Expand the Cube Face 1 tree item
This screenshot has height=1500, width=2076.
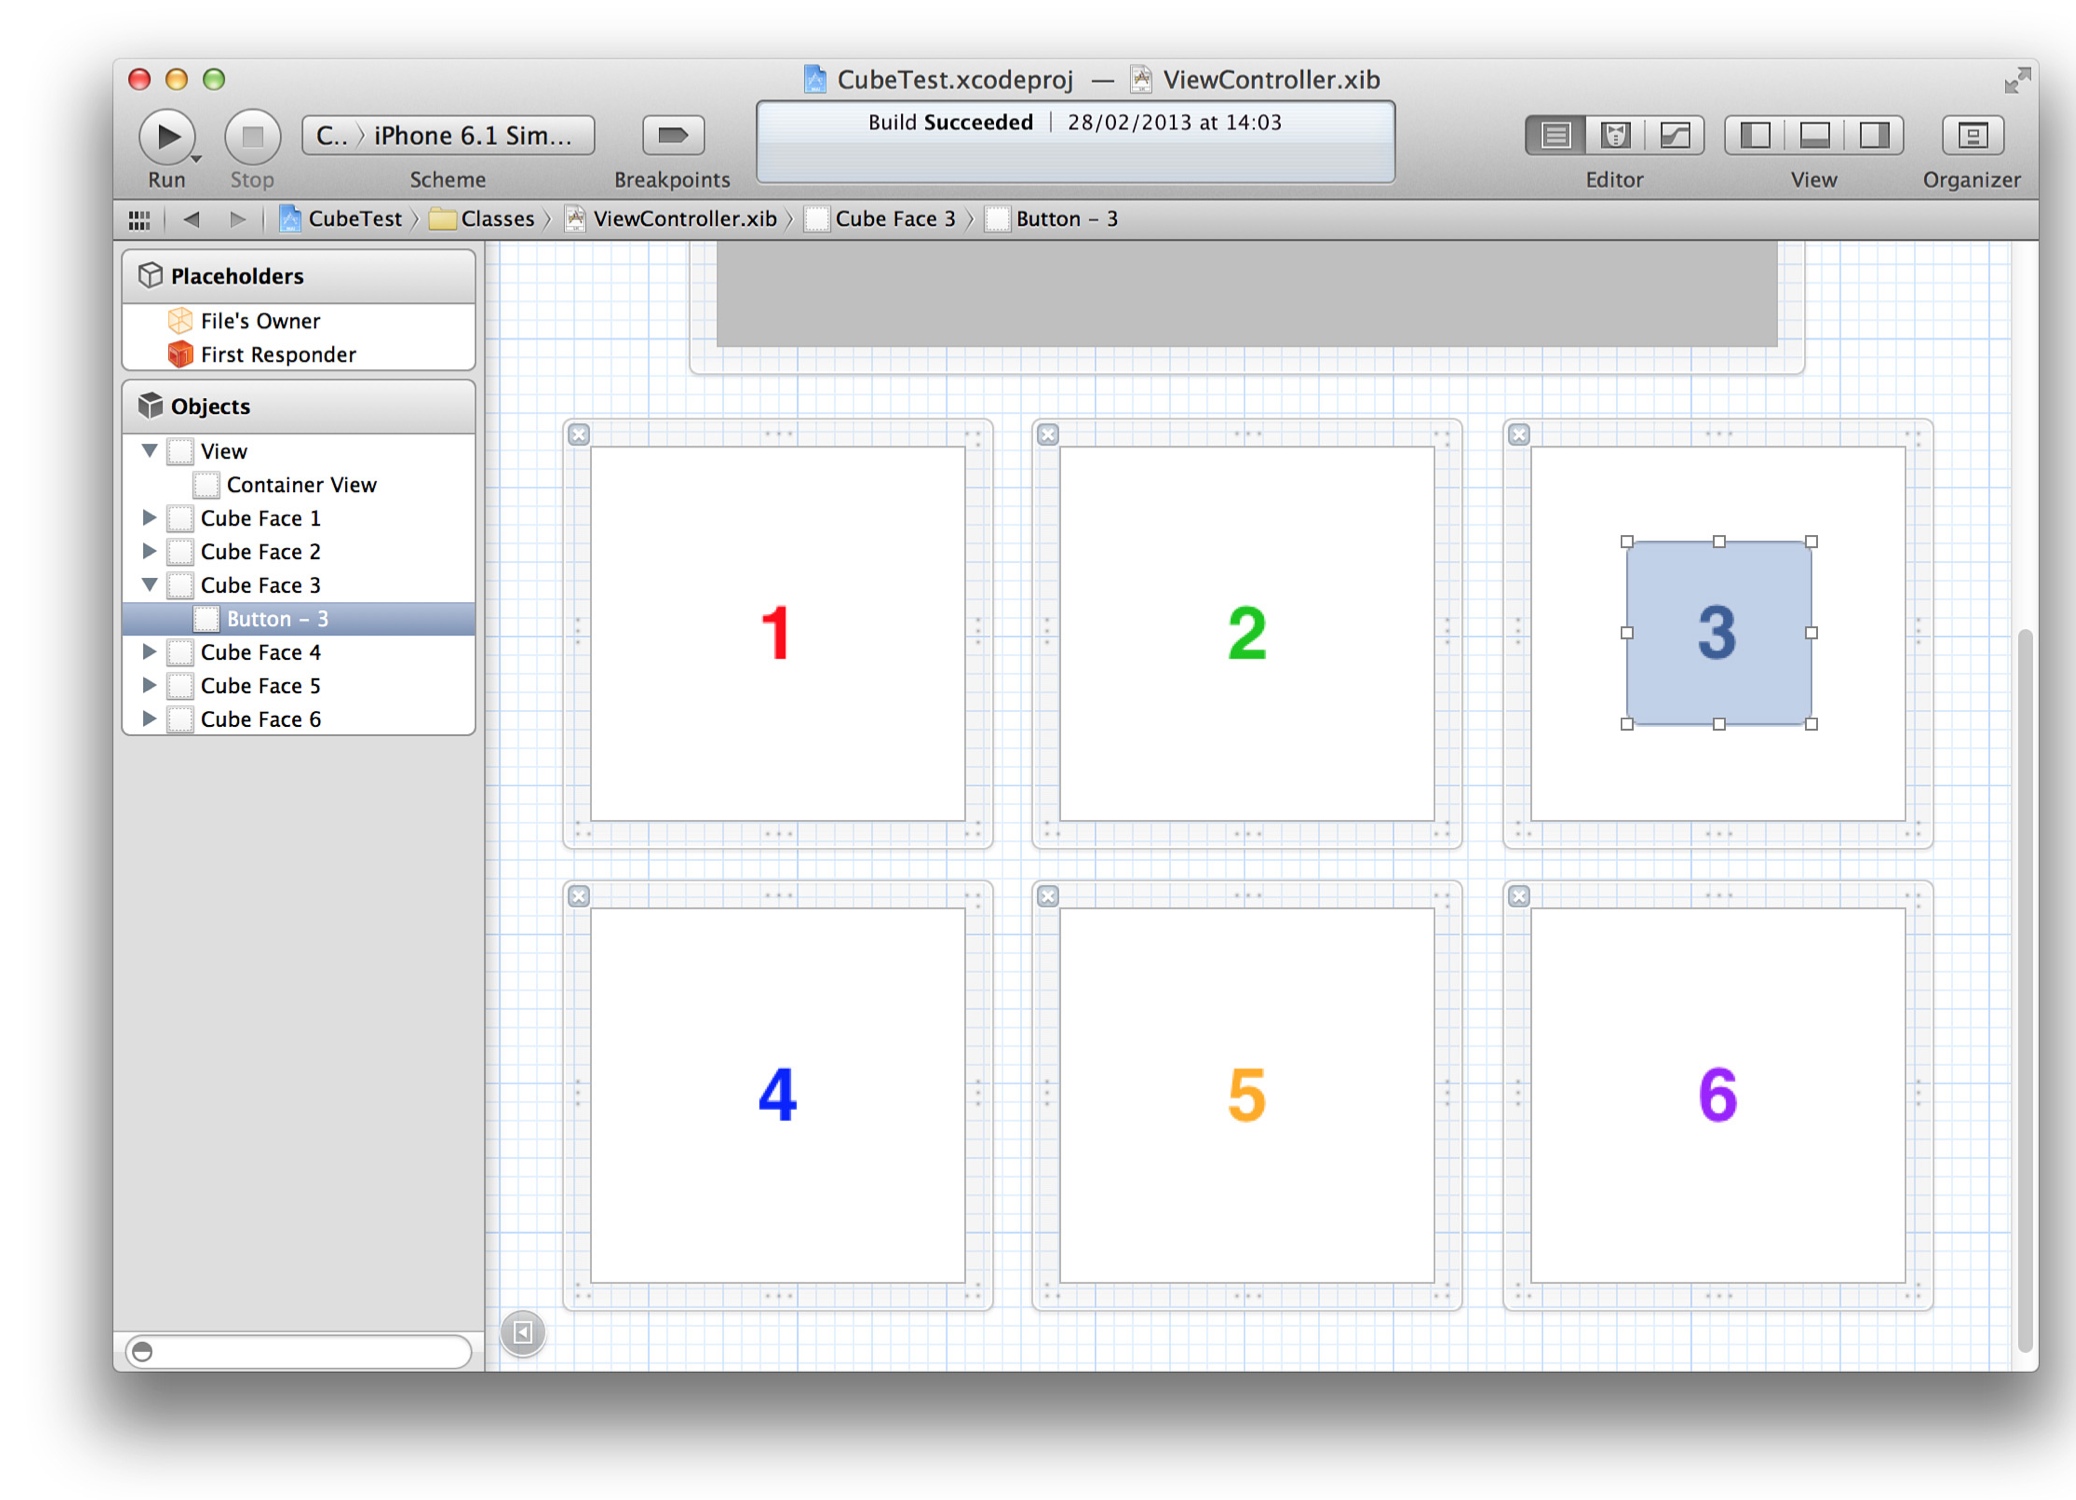(152, 517)
